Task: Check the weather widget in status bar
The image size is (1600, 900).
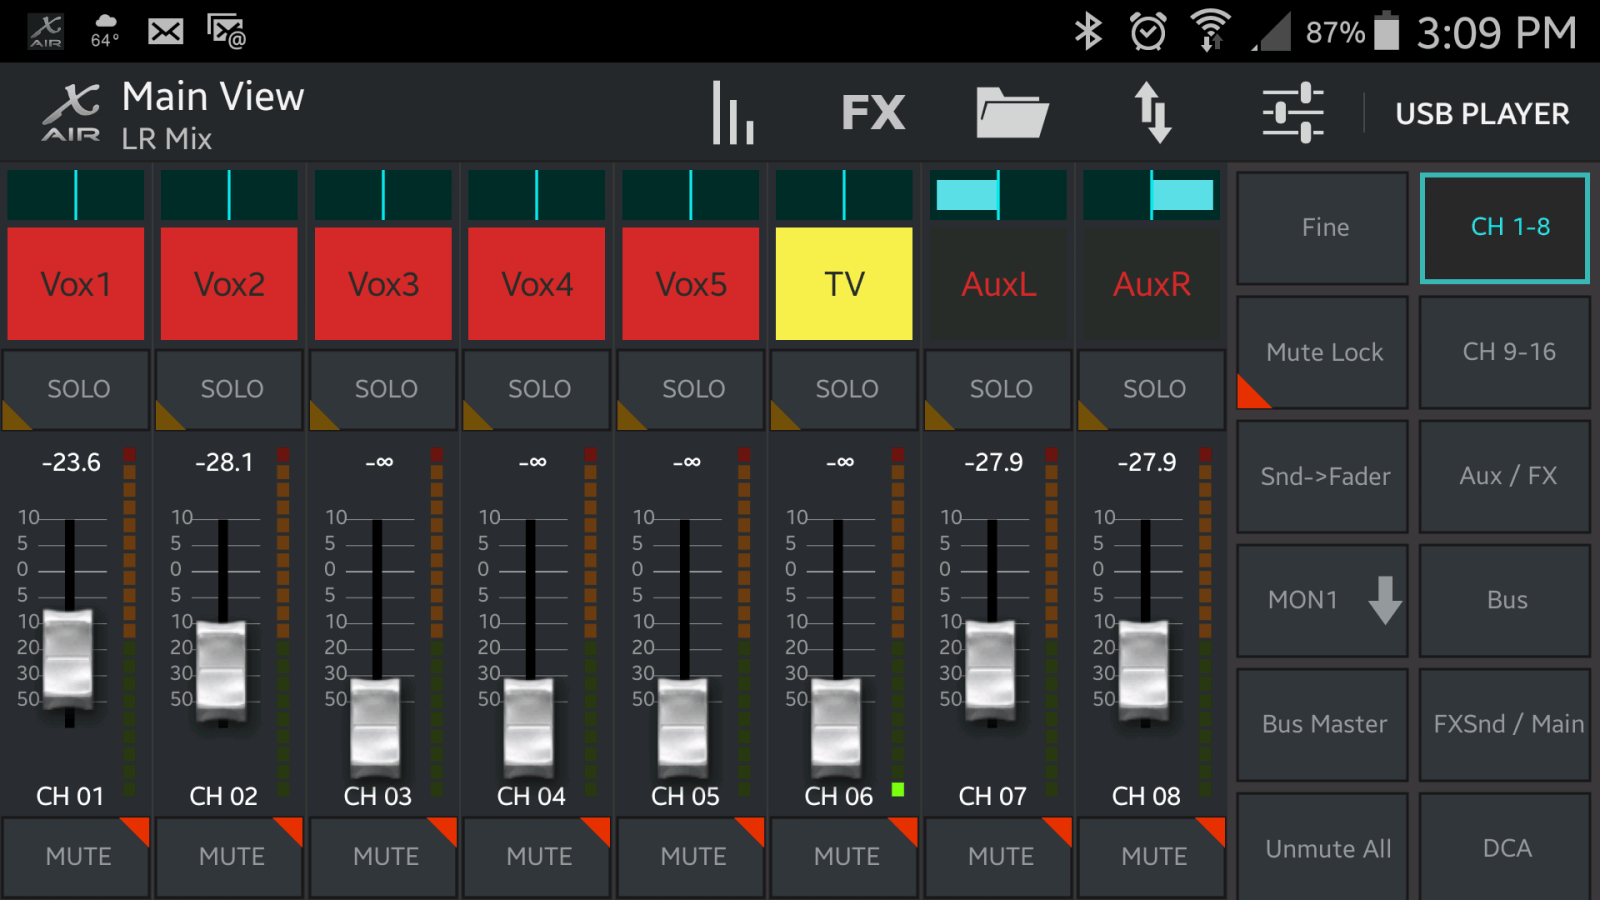Action: [104, 28]
